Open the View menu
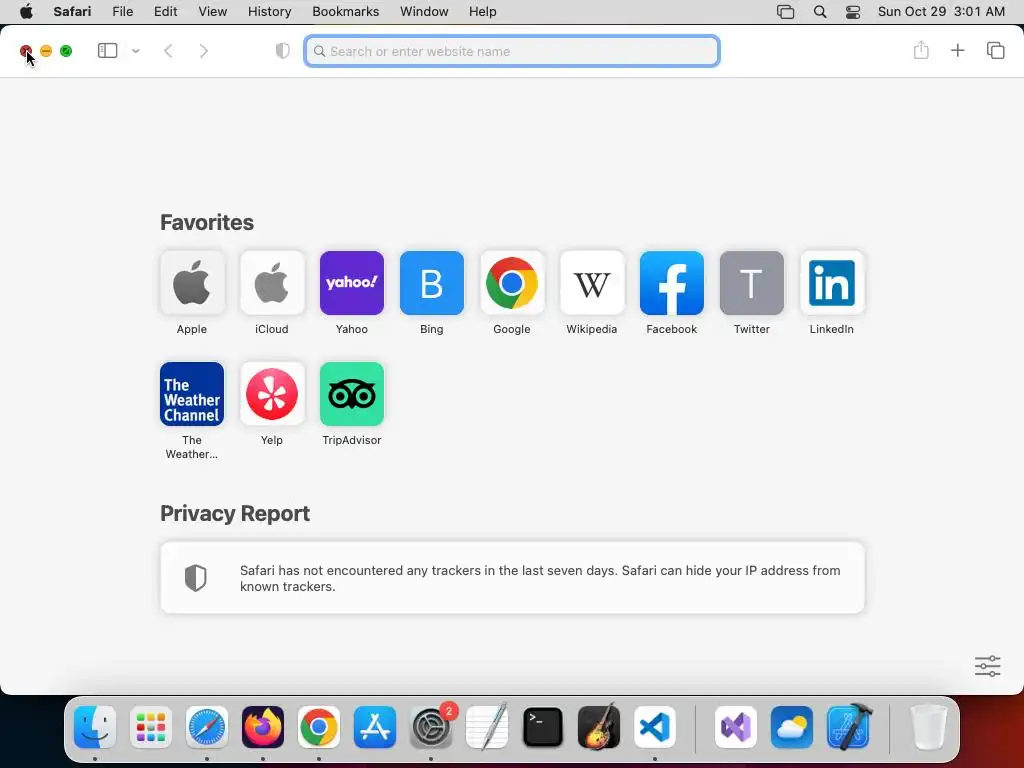This screenshot has height=768, width=1024. pyautogui.click(x=213, y=11)
